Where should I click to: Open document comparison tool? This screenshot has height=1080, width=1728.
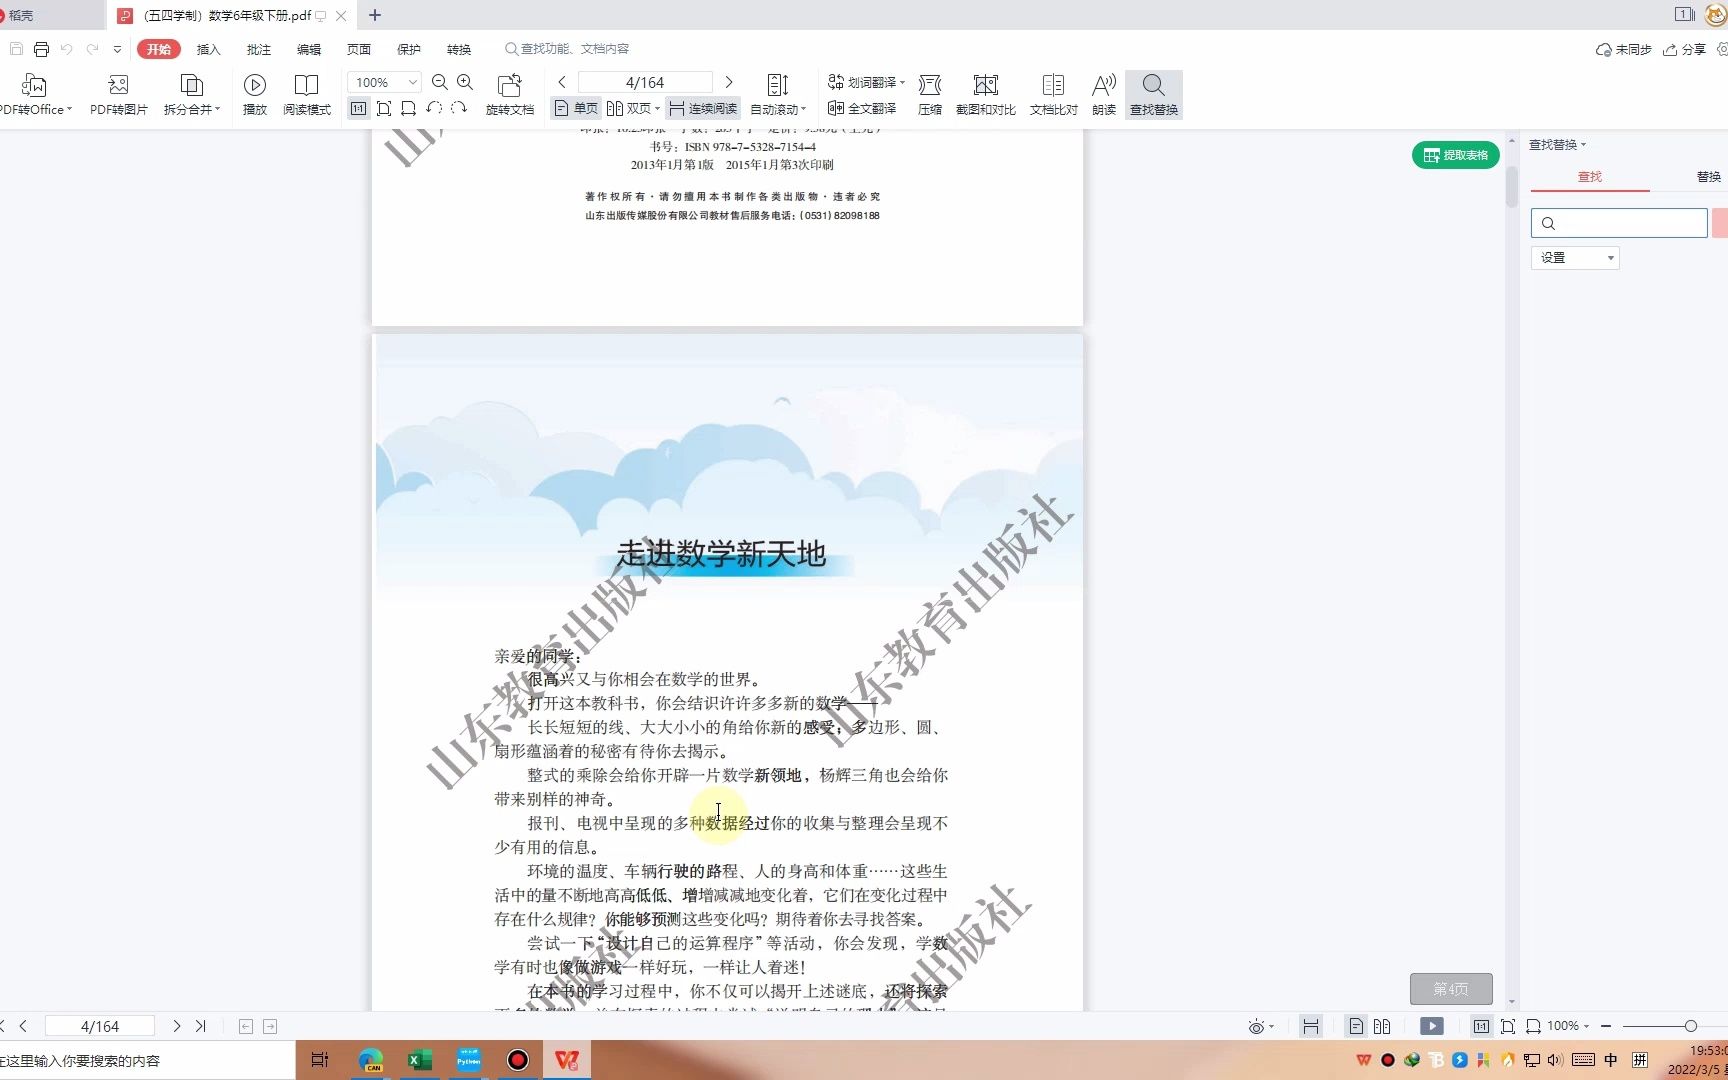coord(1054,95)
